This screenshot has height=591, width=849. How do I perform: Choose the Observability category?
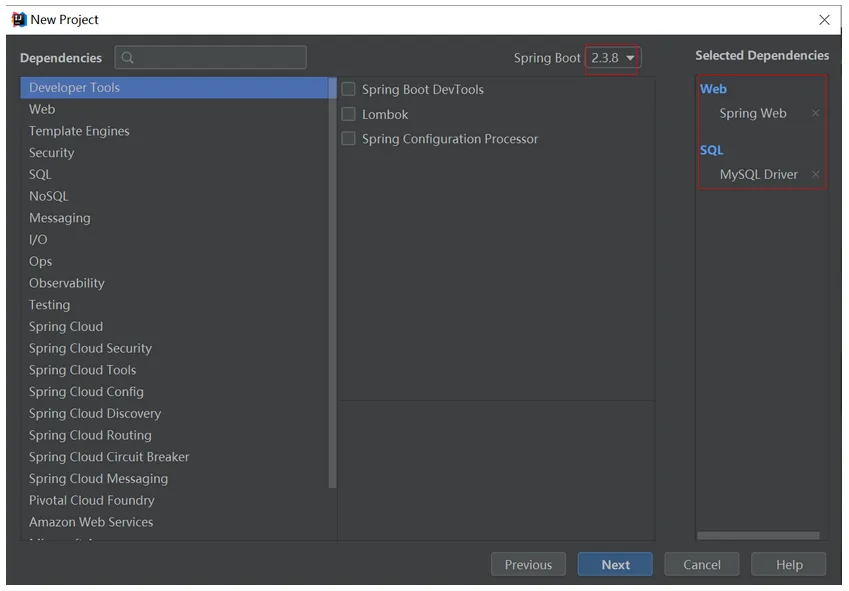(174, 283)
